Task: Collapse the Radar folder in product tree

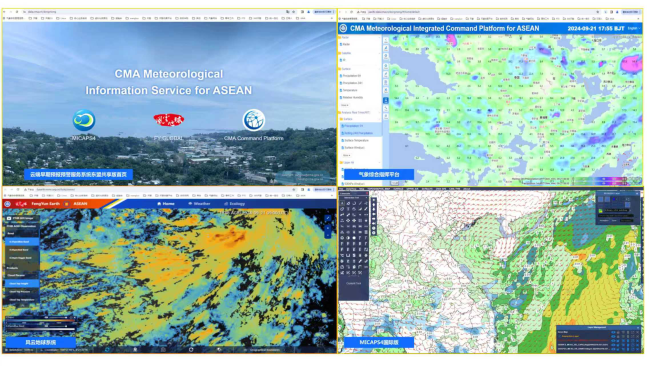Action: click(x=345, y=38)
